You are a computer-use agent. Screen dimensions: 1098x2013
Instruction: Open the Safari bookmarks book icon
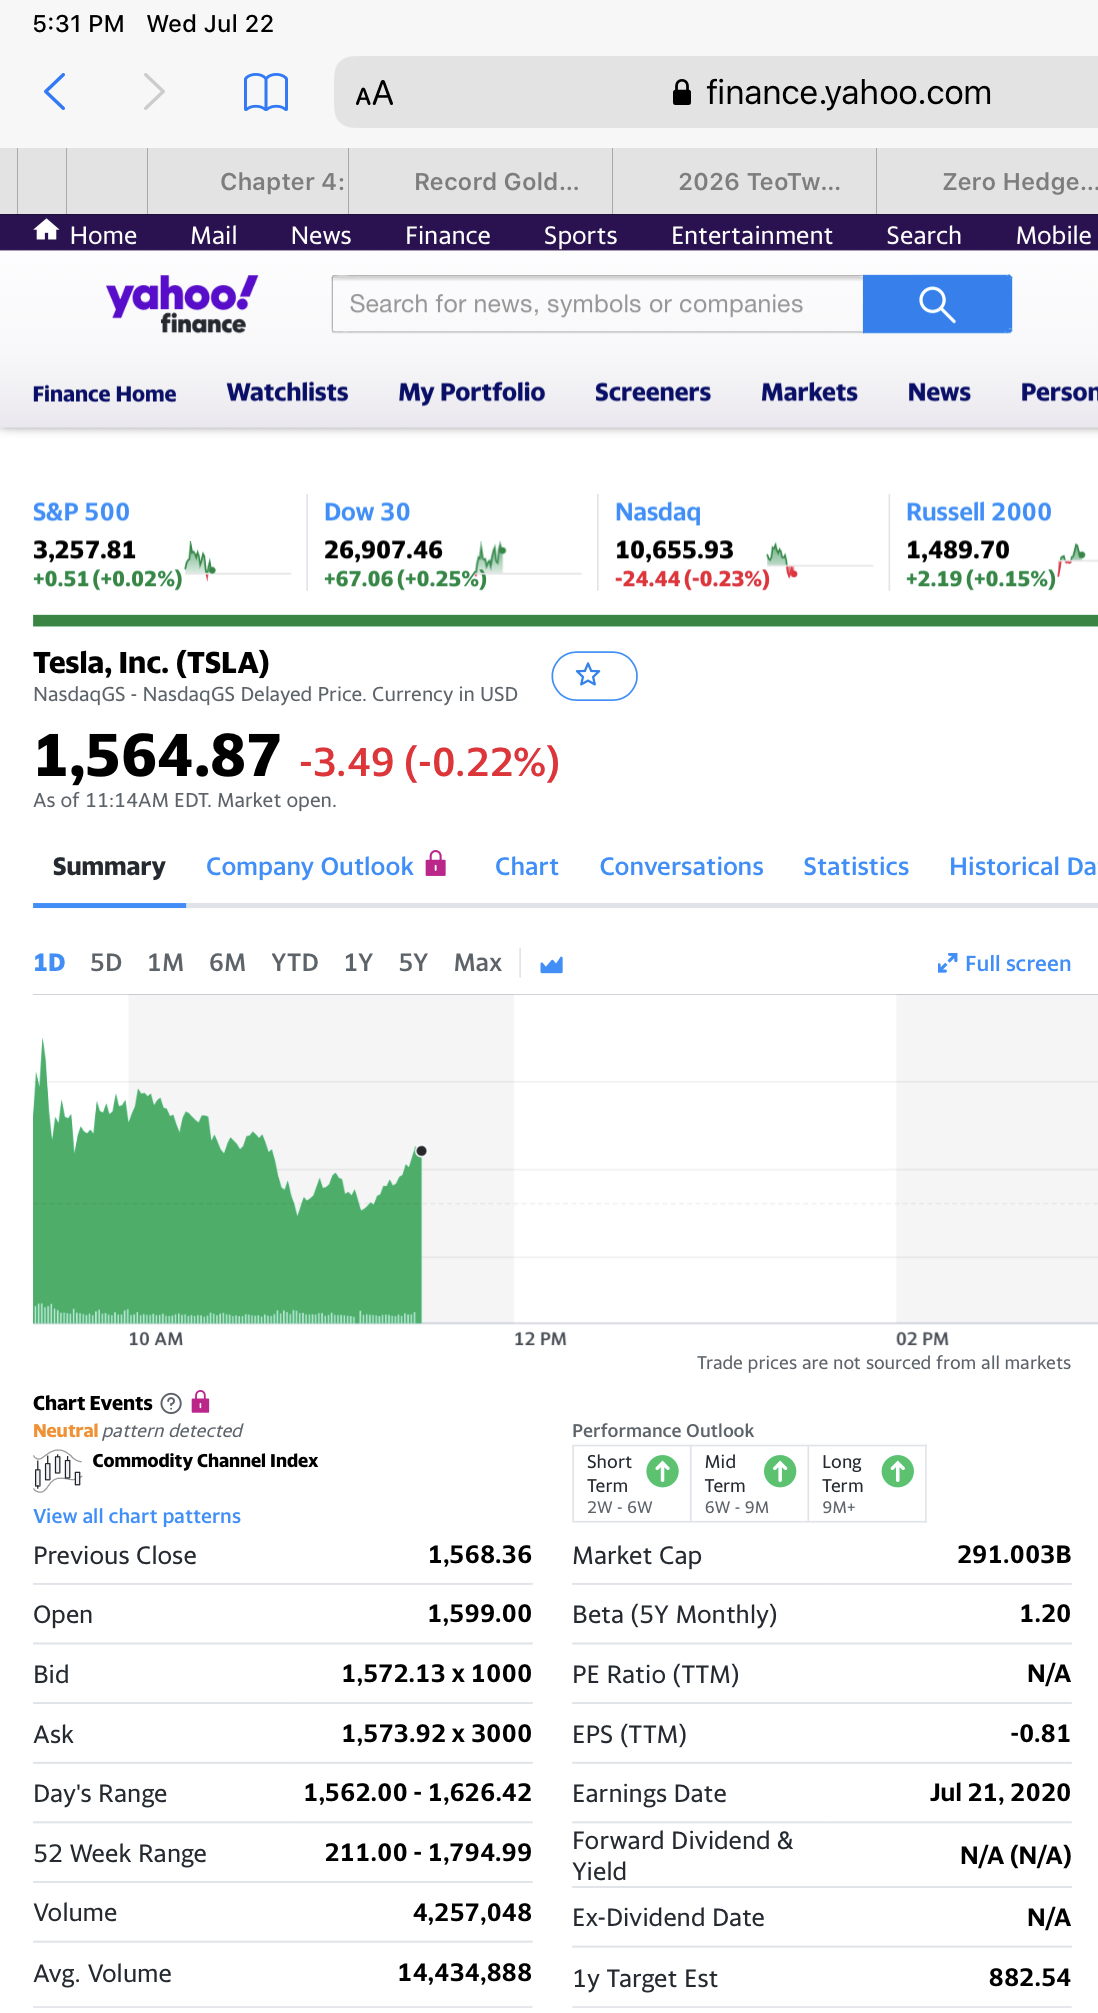click(266, 92)
